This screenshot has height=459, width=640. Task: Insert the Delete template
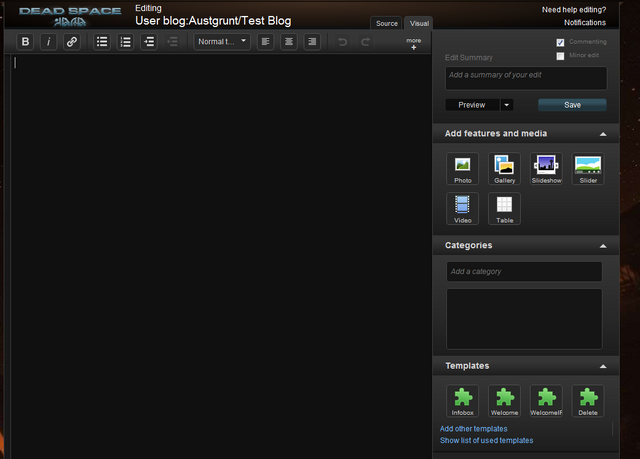(x=588, y=401)
